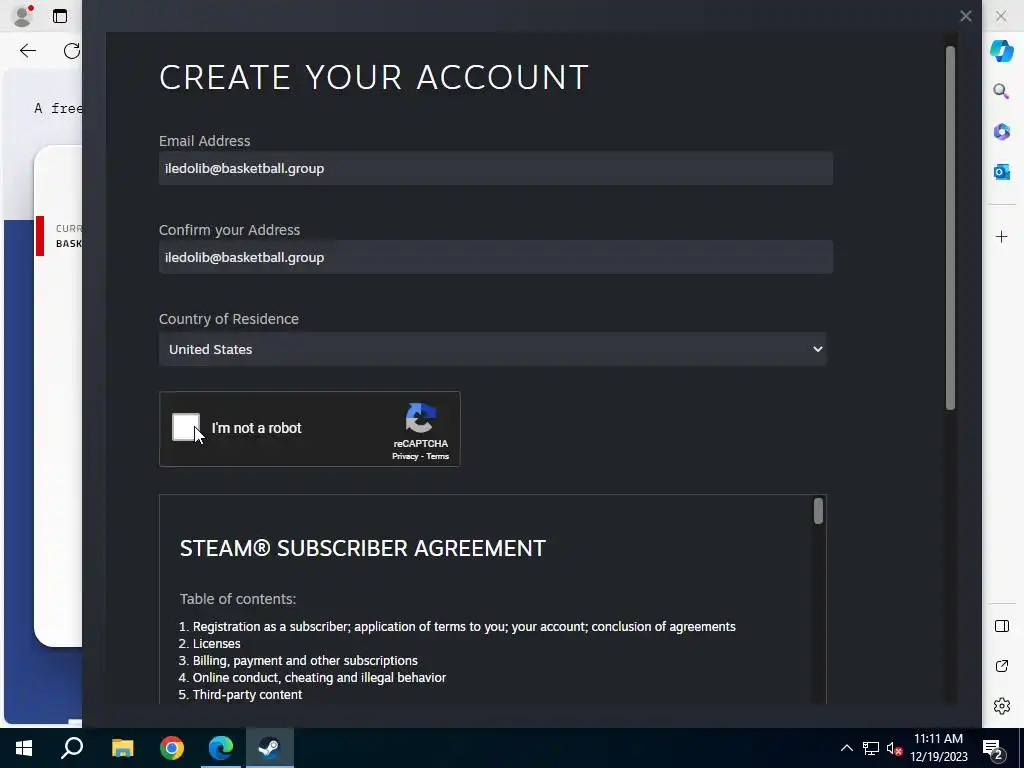1024x768 pixels.
Task: Open Edge profile avatar icon
Action: (23, 16)
